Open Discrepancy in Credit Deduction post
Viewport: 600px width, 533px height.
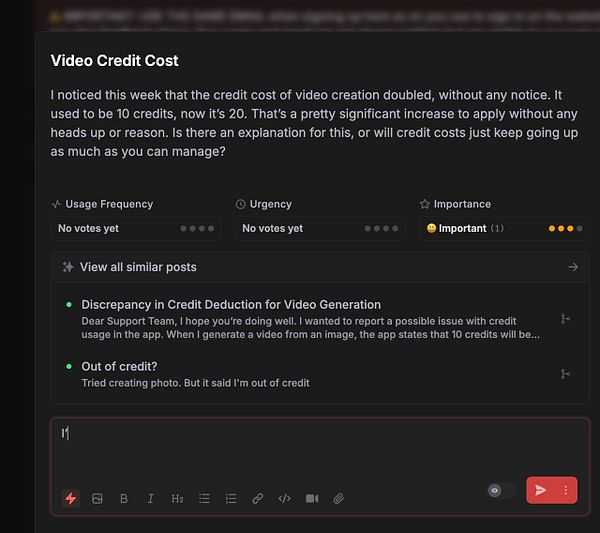231,305
